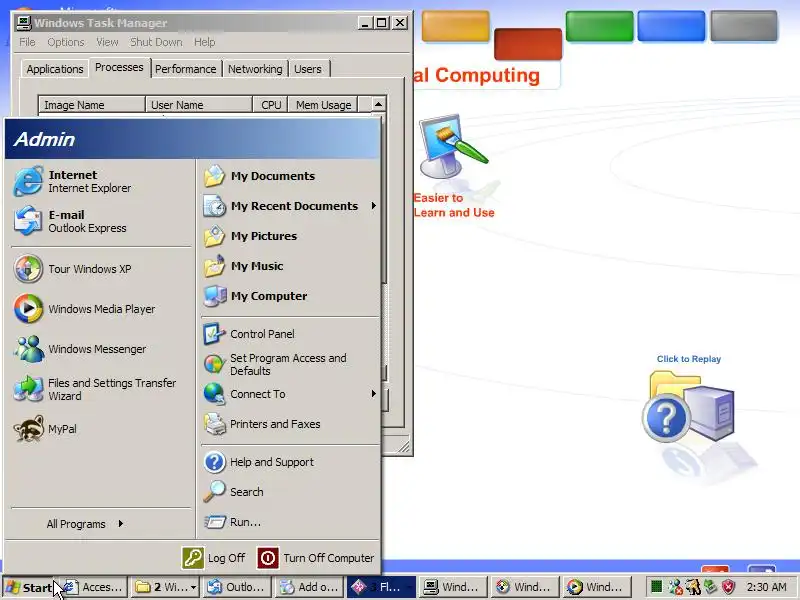Sort processes by Image Name column
This screenshot has height=600, width=800.
click(92, 105)
